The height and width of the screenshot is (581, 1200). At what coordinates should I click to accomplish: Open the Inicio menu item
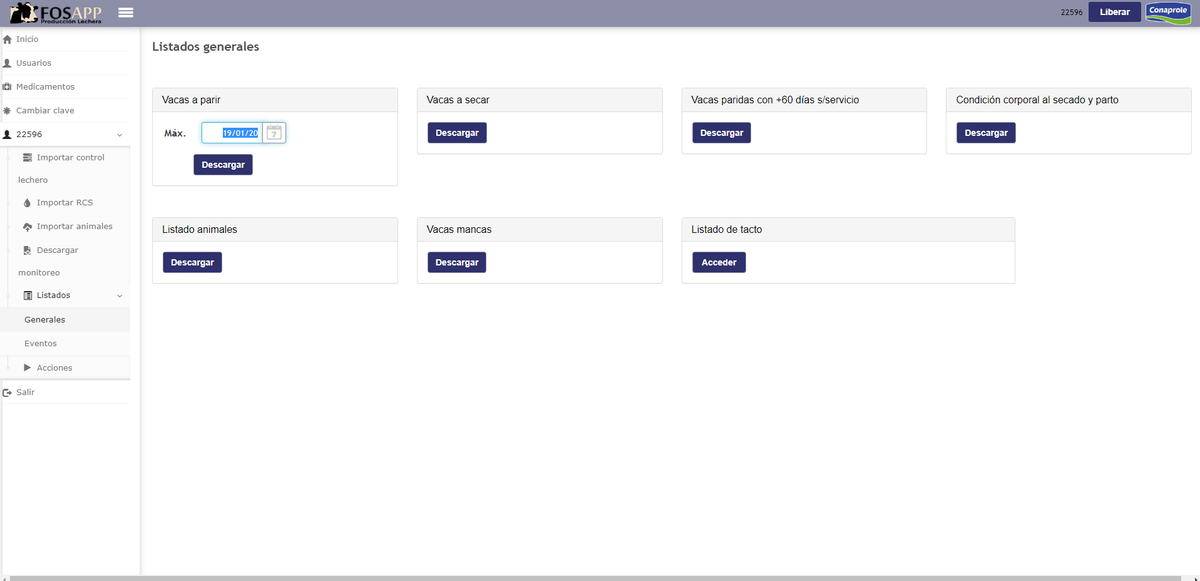point(65,39)
